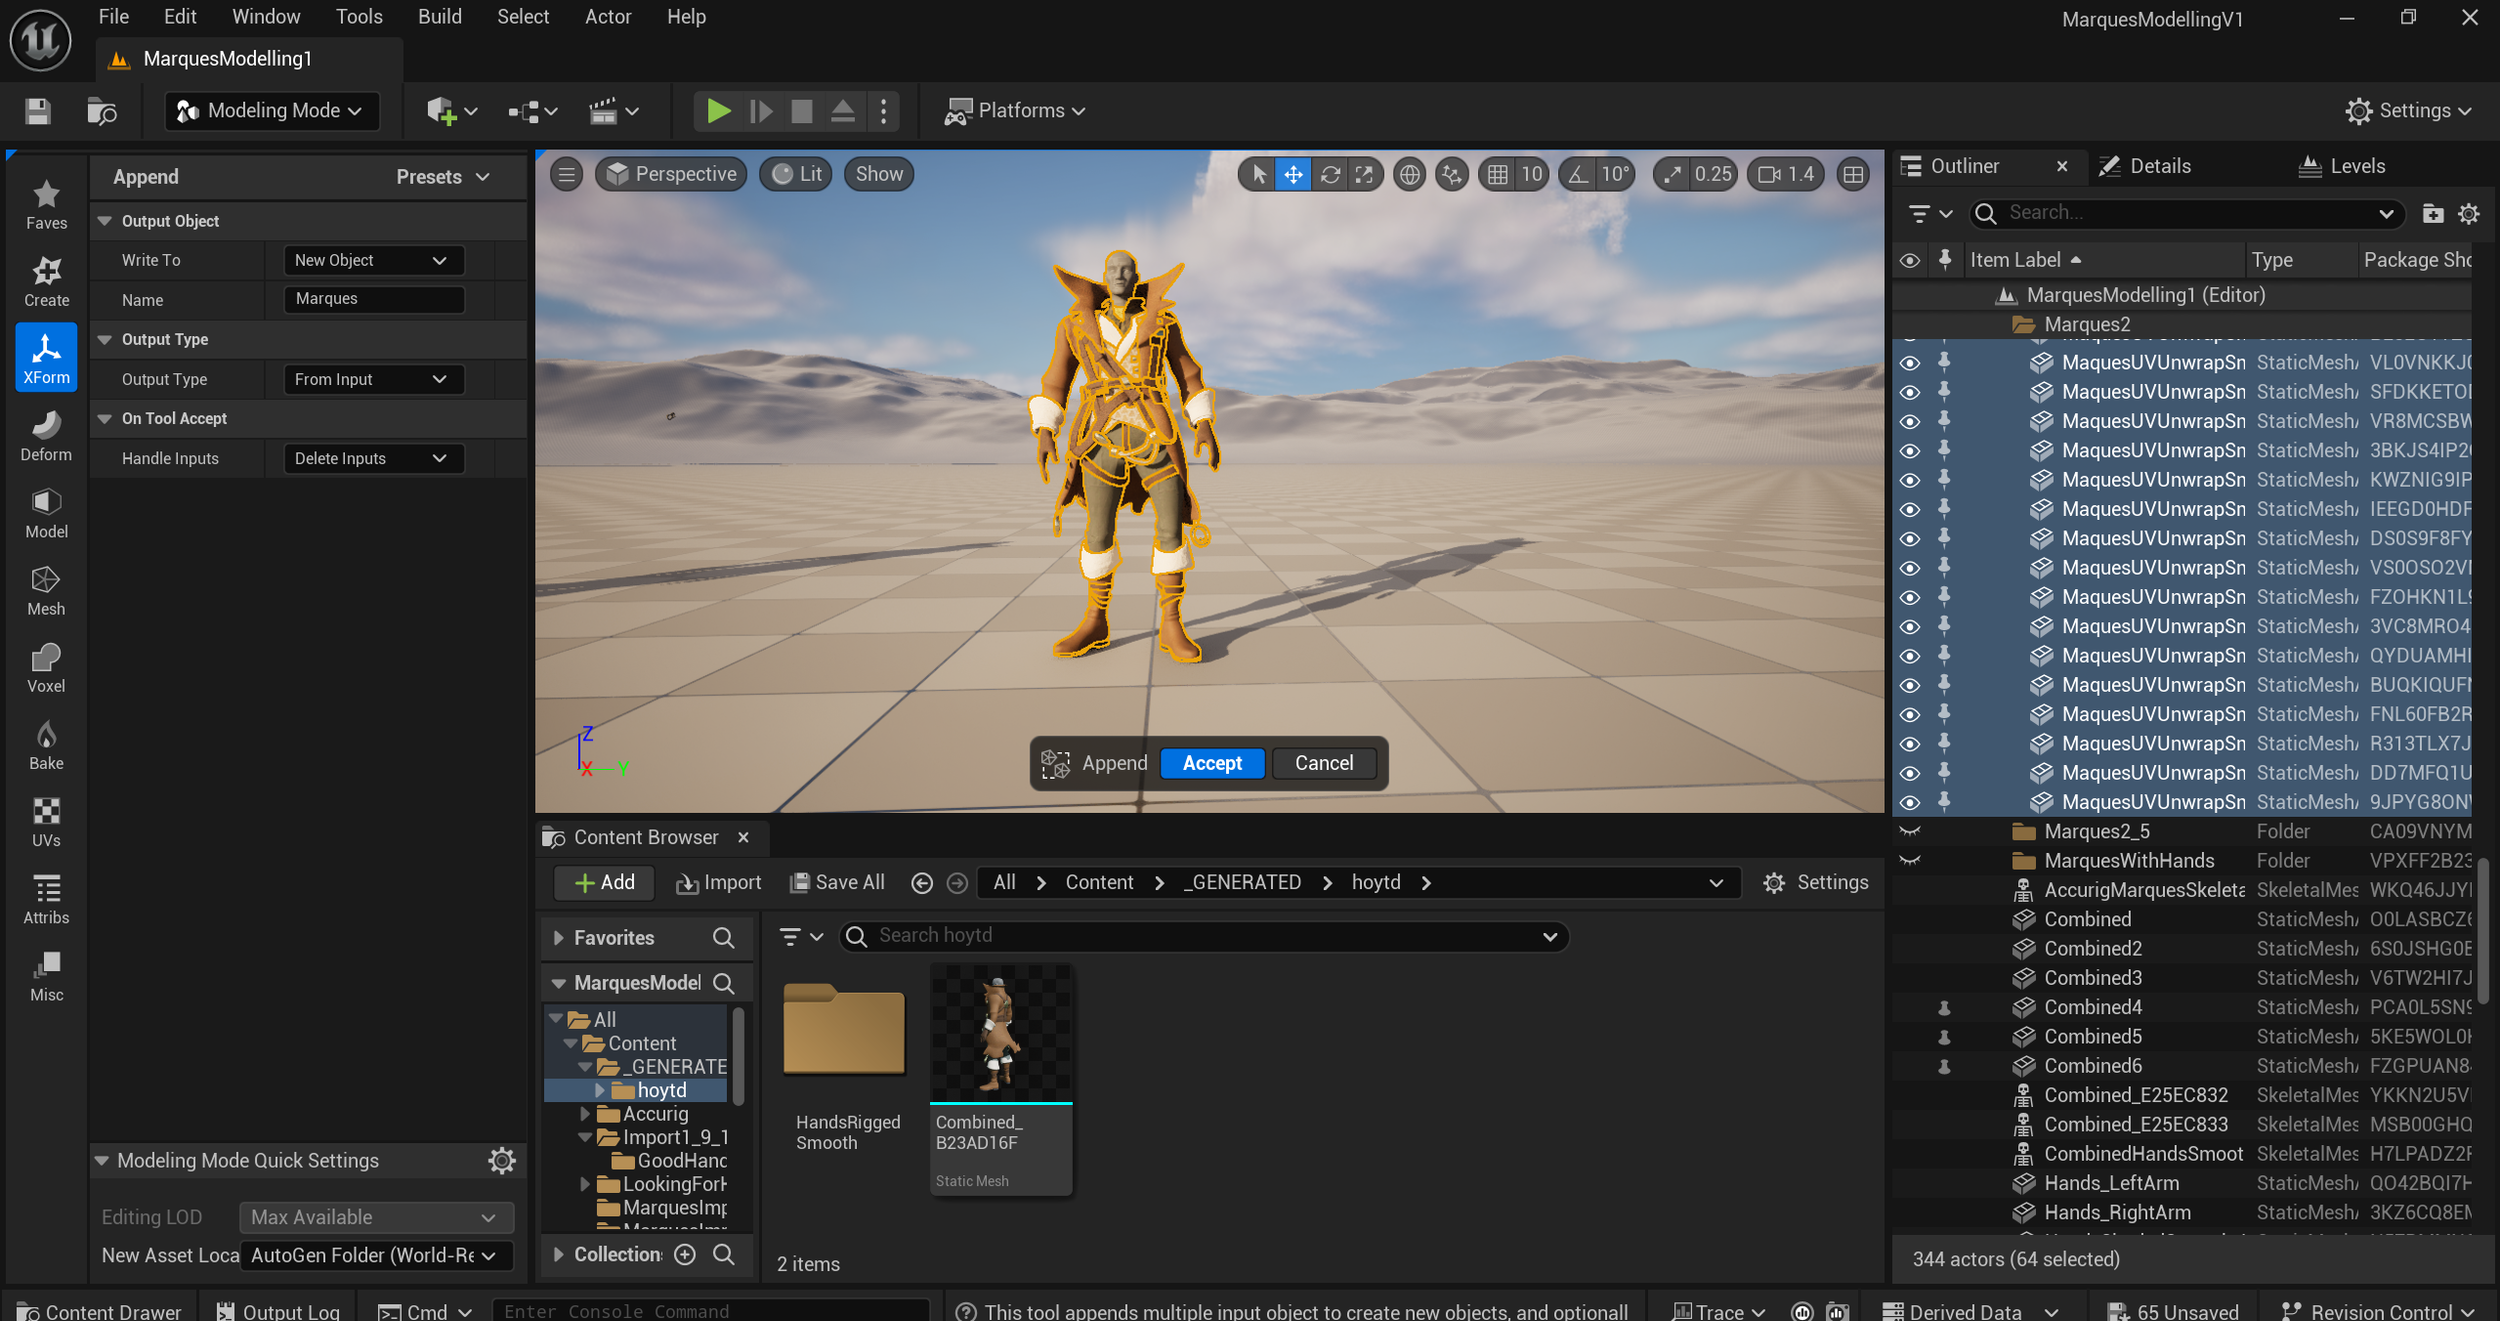Open the Deform tools category
Viewport: 2500px width, 1321px height.
point(46,436)
